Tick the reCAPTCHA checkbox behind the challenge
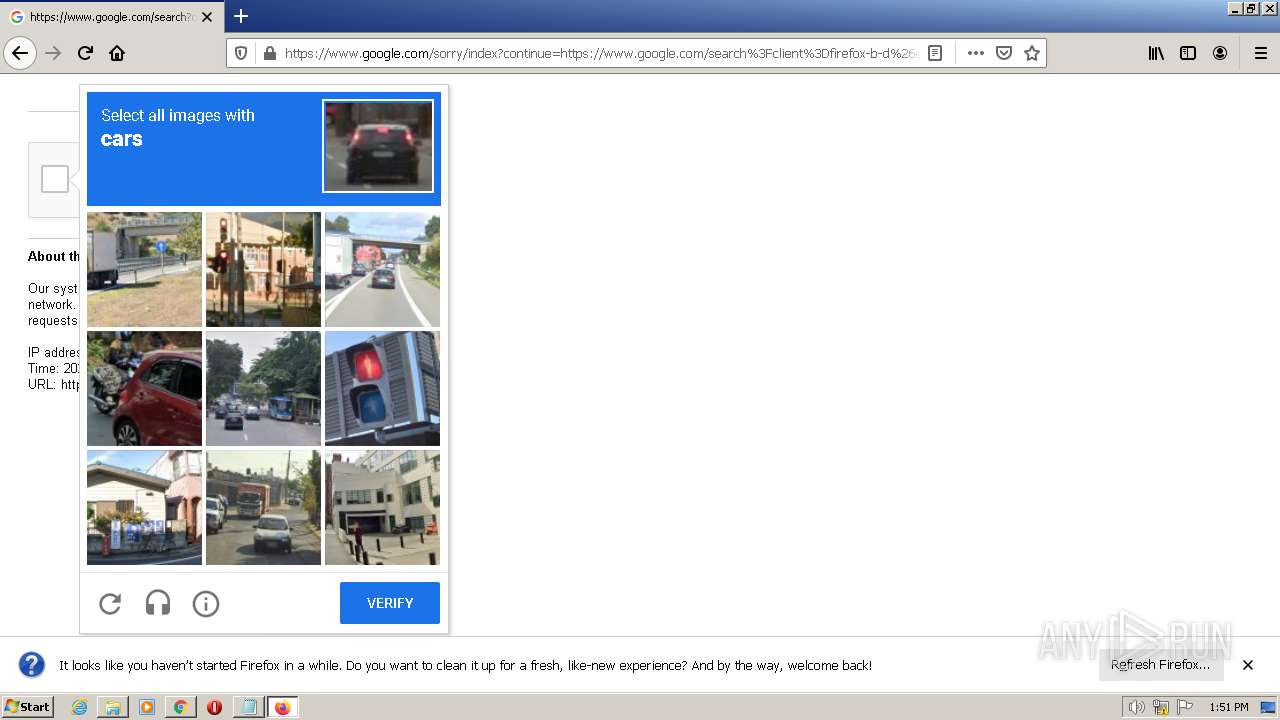Image resolution: width=1280 pixels, height=720 pixels. pos(55,179)
